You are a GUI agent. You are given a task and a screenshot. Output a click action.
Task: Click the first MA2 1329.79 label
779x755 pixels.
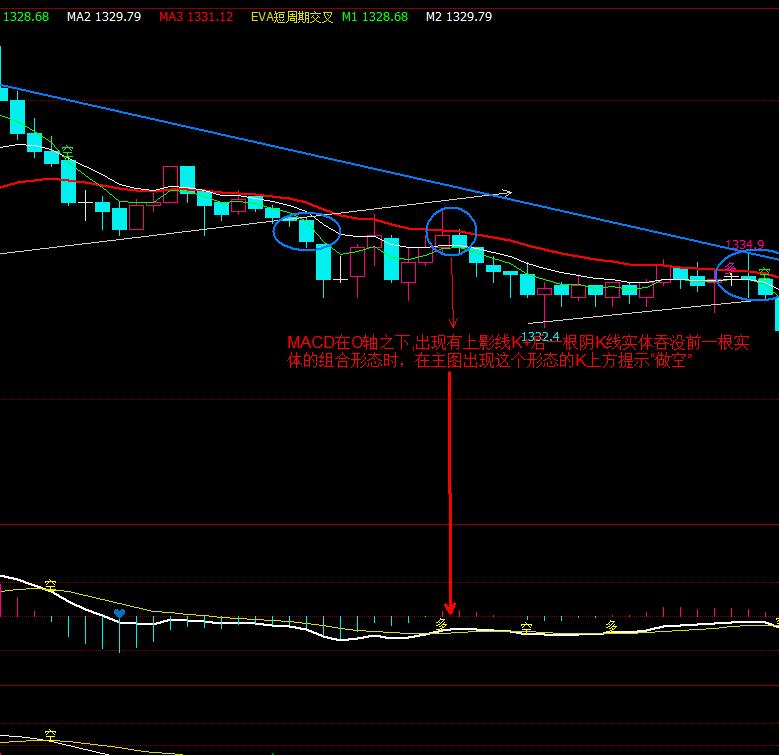[x=104, y=17]
